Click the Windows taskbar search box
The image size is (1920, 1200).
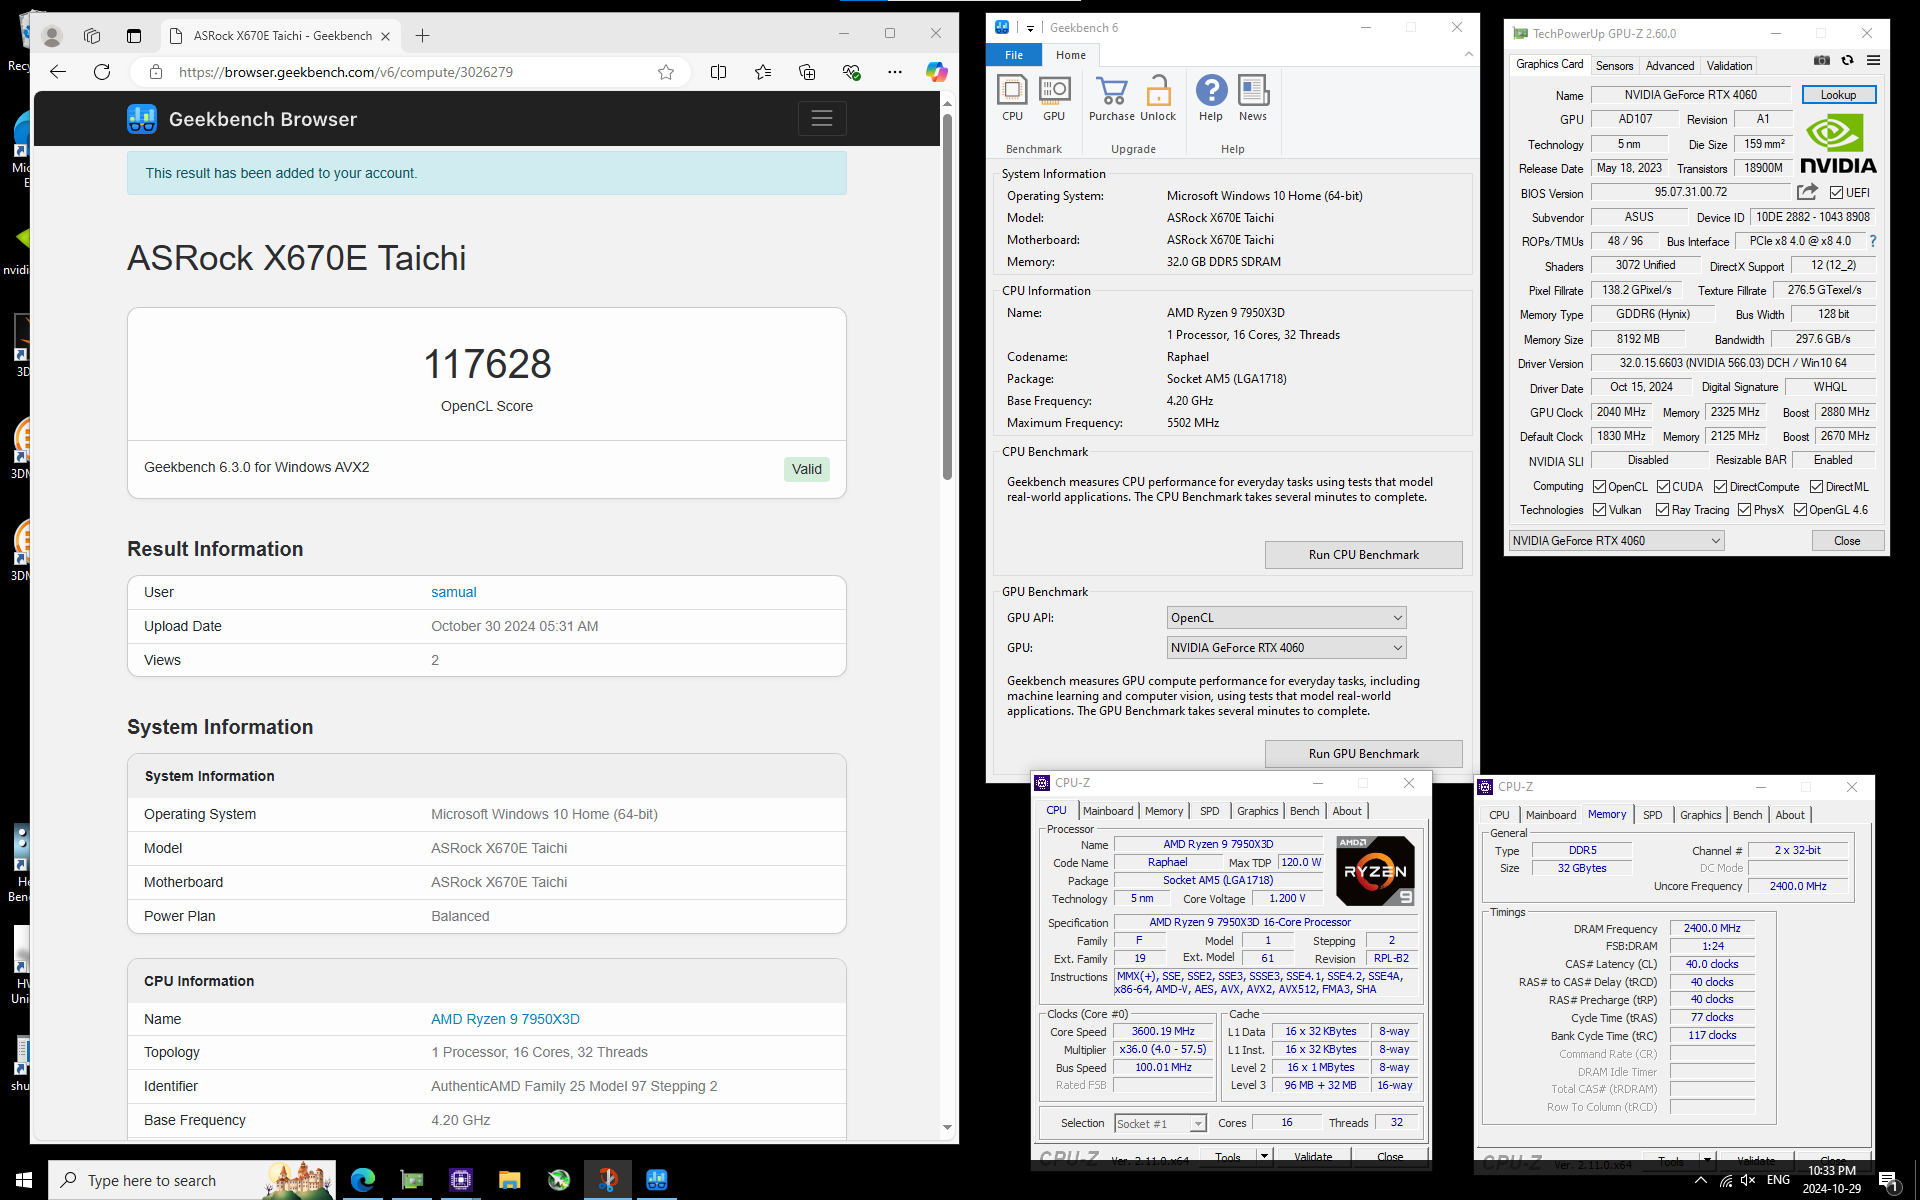coord(192,1180)
